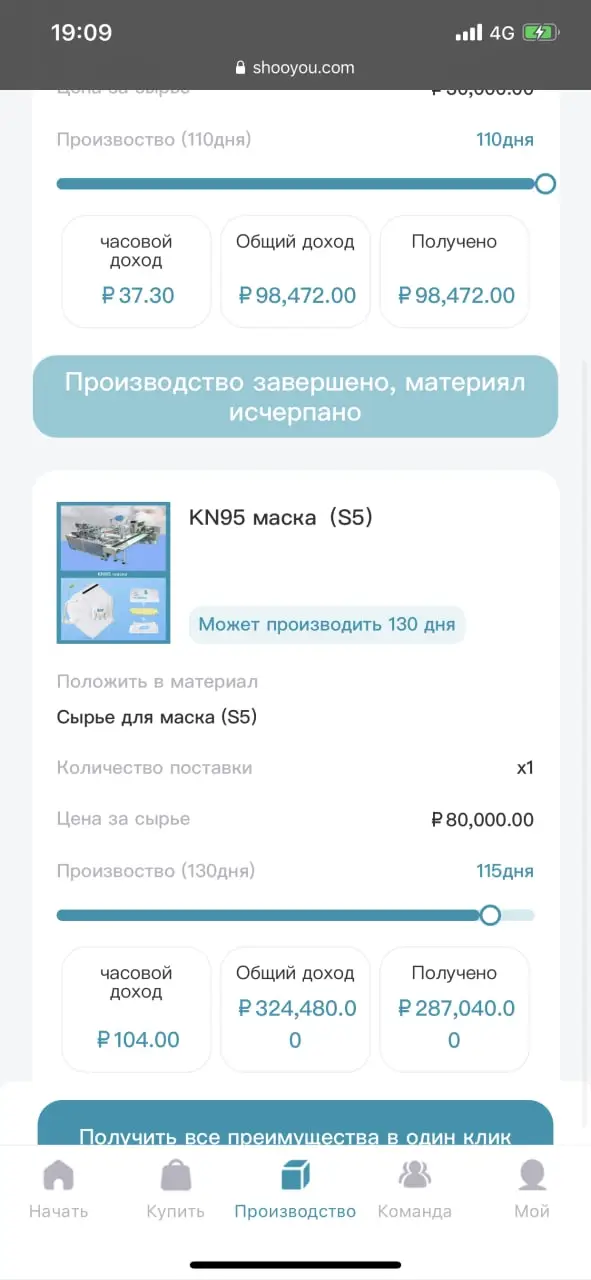Tap the shooyou.com address bar
This screenshot has height=1280, width=591.
295,68
